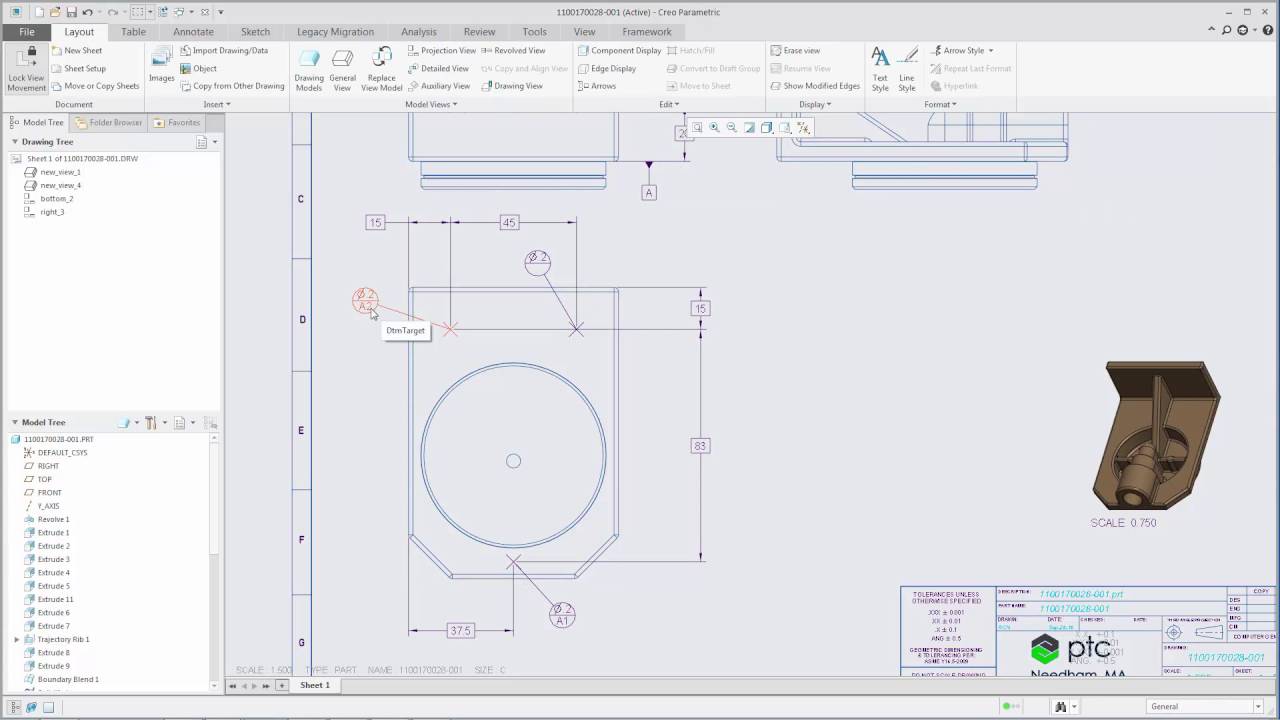
Task: Click the Save icon in quick access toolbar
Action: click(x=71, y=12)
